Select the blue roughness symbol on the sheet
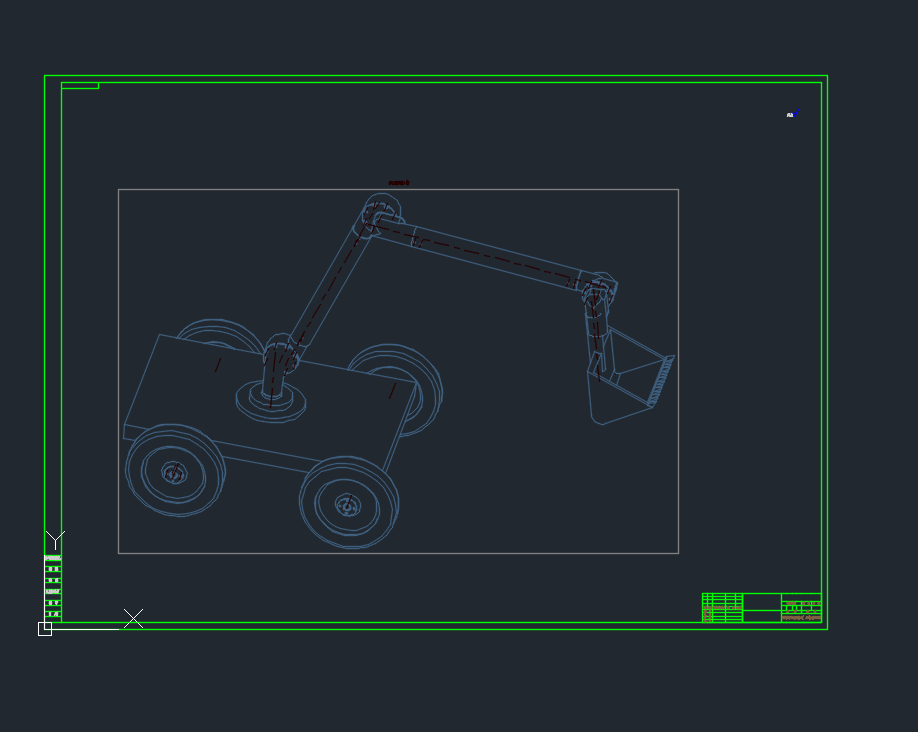 pos(793,114)
